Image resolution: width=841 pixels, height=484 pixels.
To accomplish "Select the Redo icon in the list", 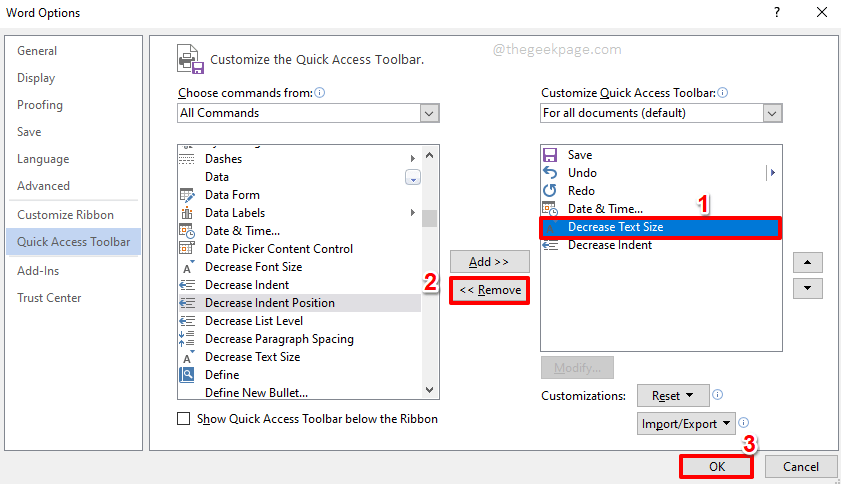I will (x=548, y=191).
